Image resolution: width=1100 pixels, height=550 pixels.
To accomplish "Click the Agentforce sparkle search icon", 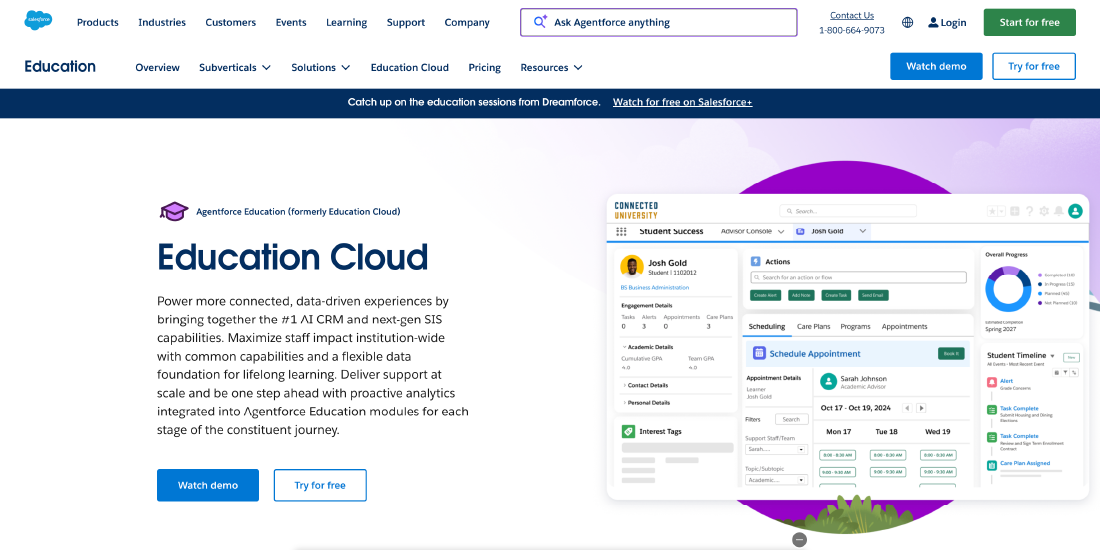I will pyautogui.click(x=540, y=22).
